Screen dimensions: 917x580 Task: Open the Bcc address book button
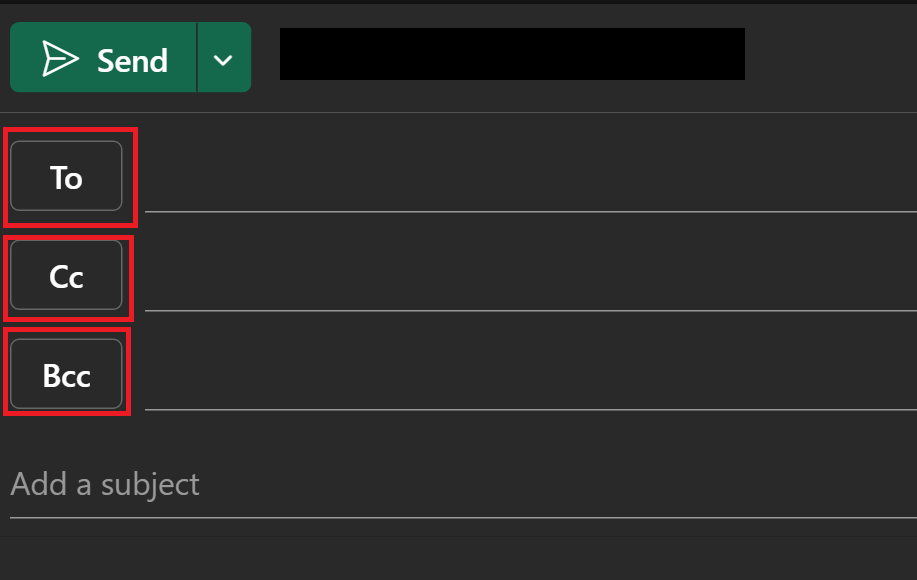(x=66, y=374)
